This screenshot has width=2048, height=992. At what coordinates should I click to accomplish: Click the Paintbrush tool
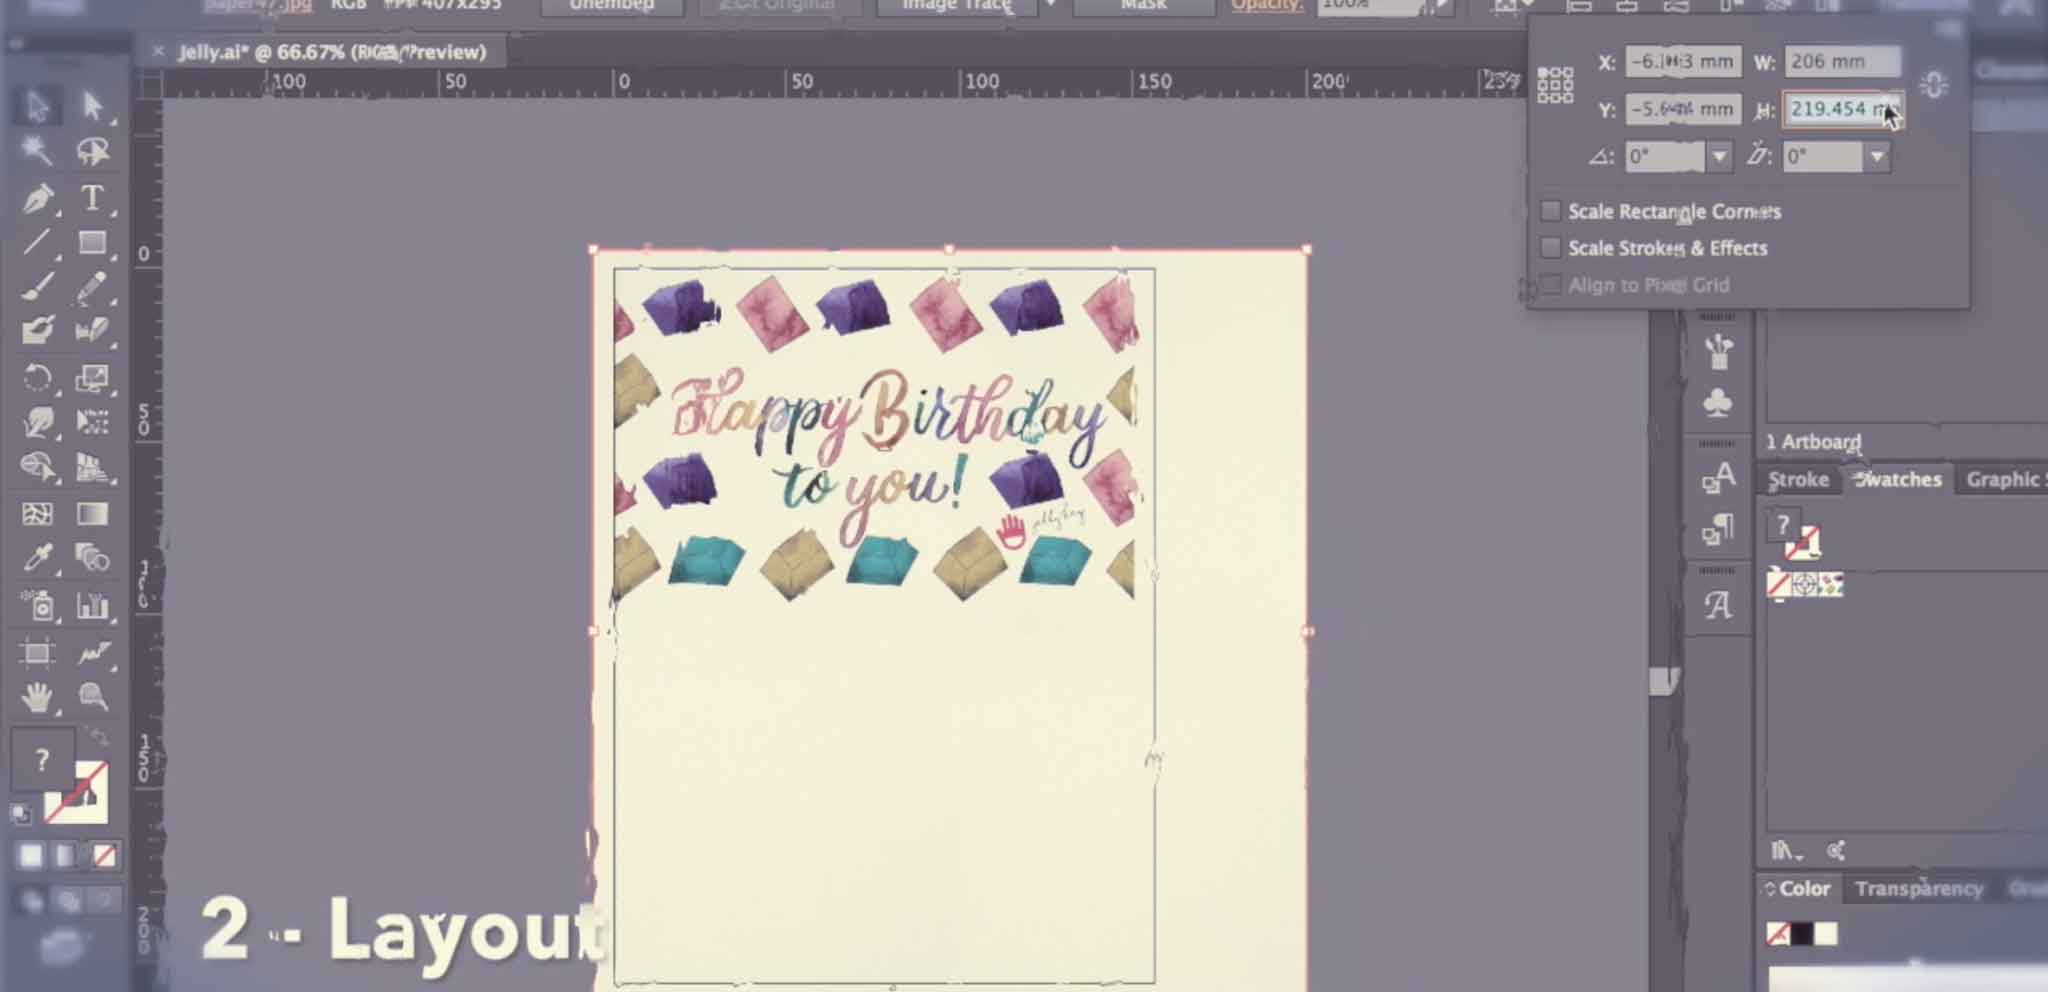(38, 288)
